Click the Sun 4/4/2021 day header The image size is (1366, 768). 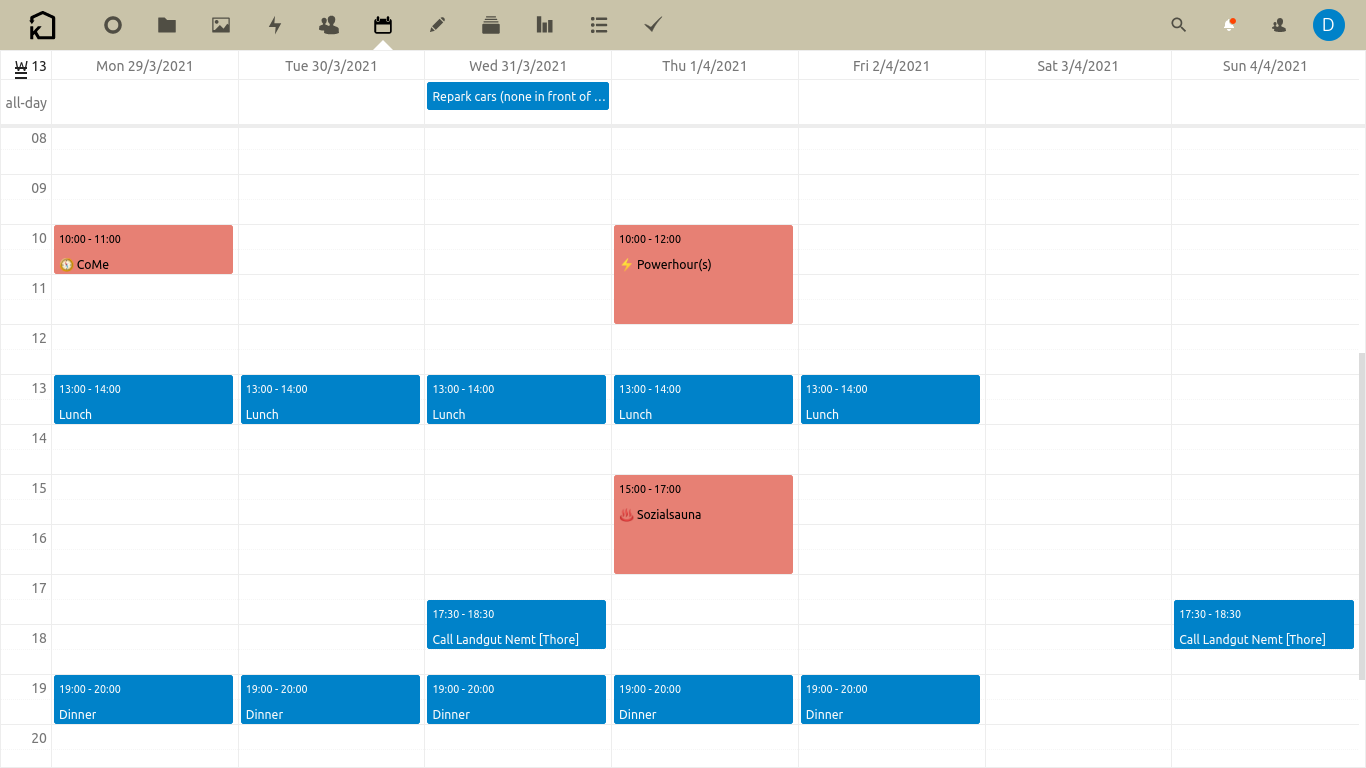pos(1264,66)
